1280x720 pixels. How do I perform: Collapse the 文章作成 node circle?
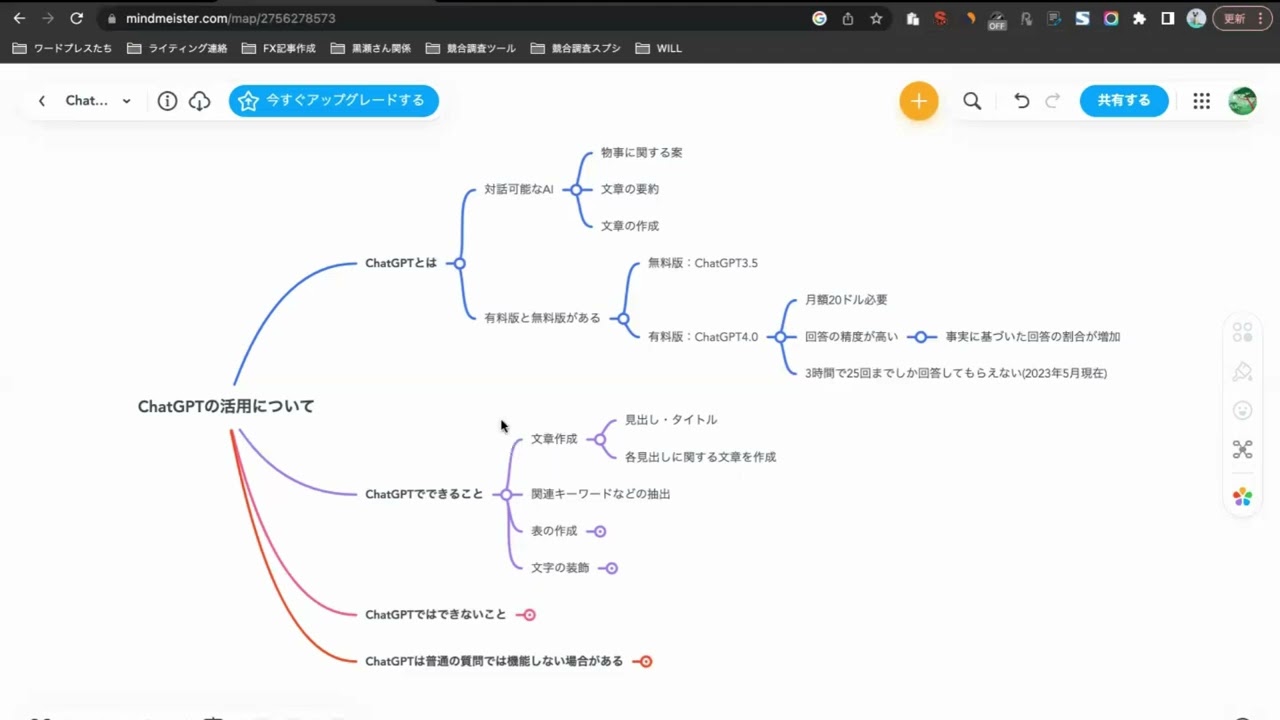[x=600, y=439]
